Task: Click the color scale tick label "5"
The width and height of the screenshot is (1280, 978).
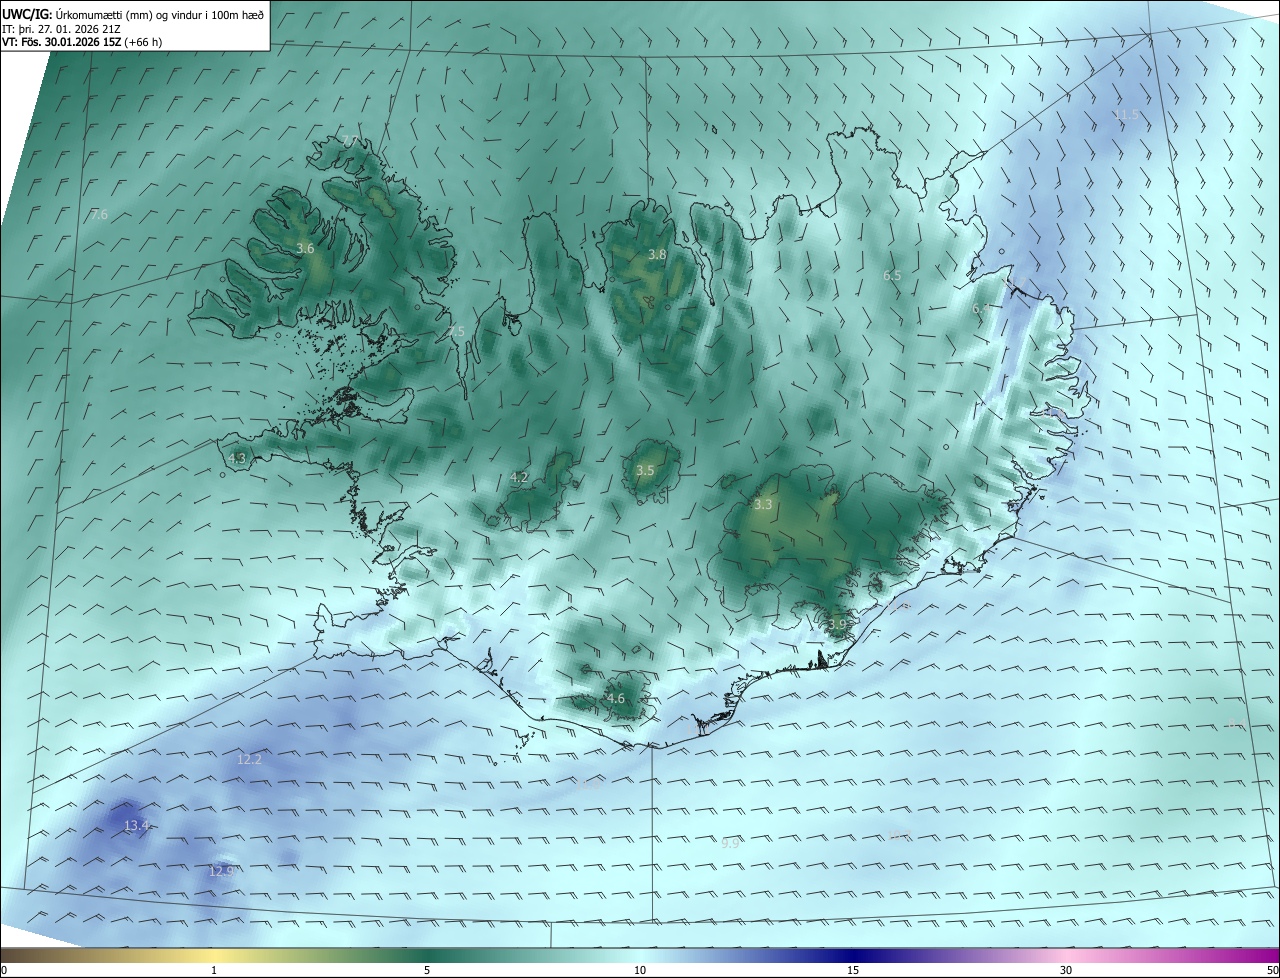Action: tap(427, 970)
